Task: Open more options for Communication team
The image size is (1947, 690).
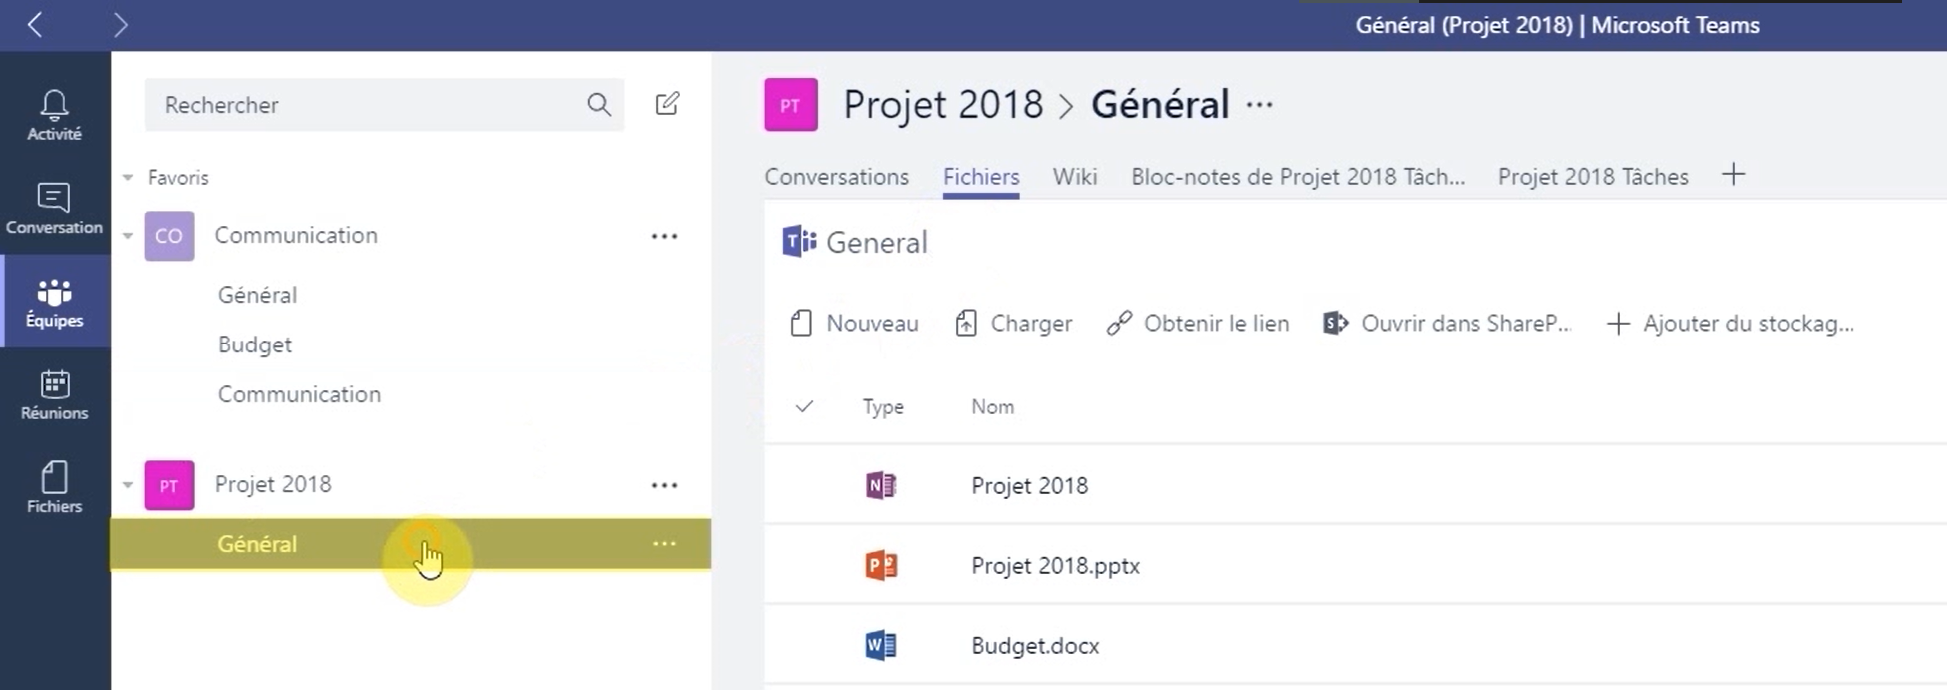Action: 664,236
